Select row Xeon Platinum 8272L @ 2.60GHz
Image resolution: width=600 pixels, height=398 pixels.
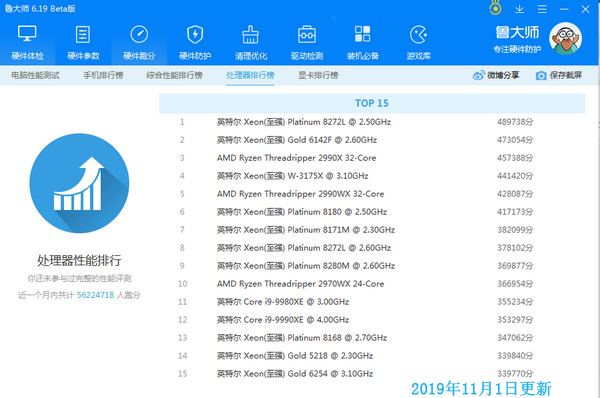(x=372, y=248)
